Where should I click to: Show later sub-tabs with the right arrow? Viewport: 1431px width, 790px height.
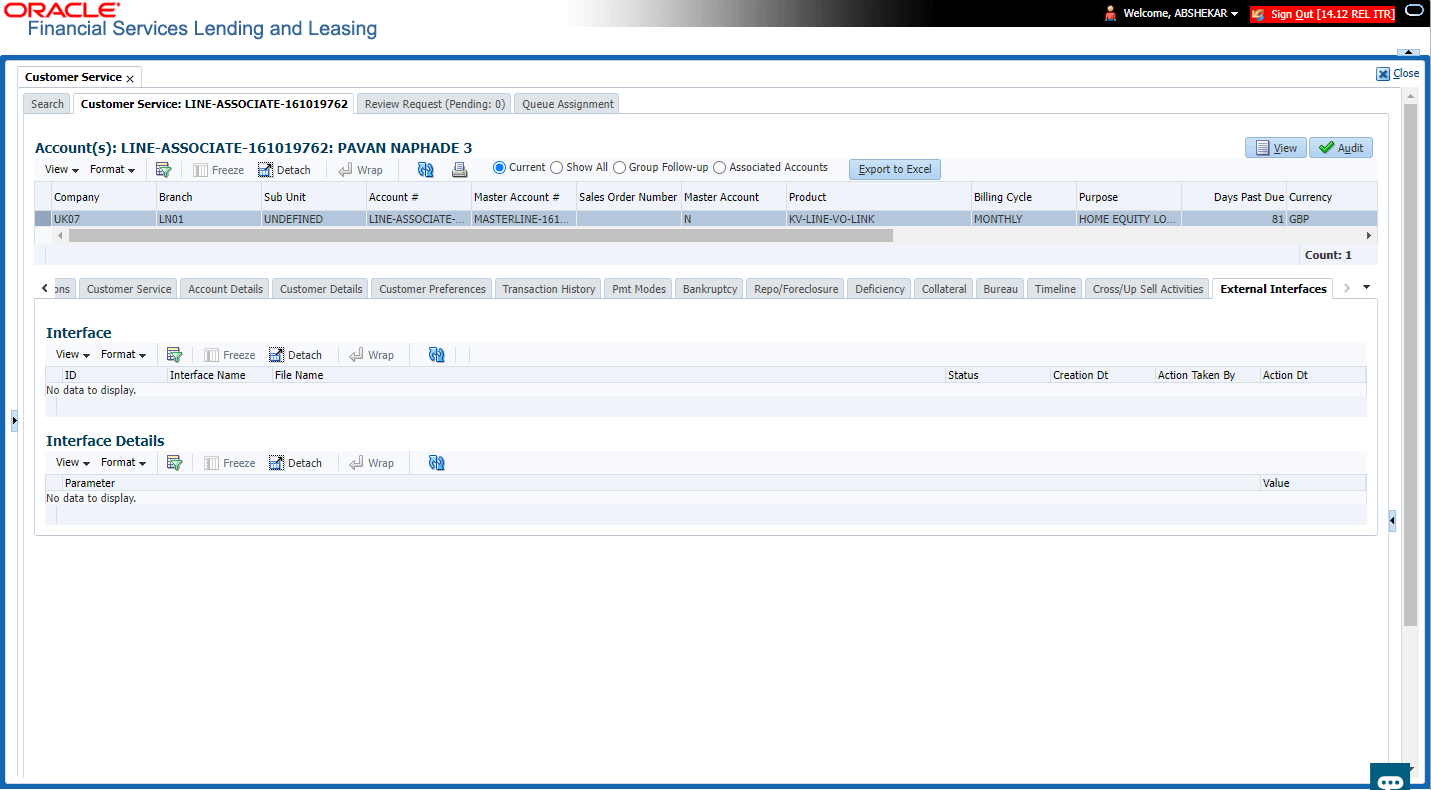tap(1346, 288)
